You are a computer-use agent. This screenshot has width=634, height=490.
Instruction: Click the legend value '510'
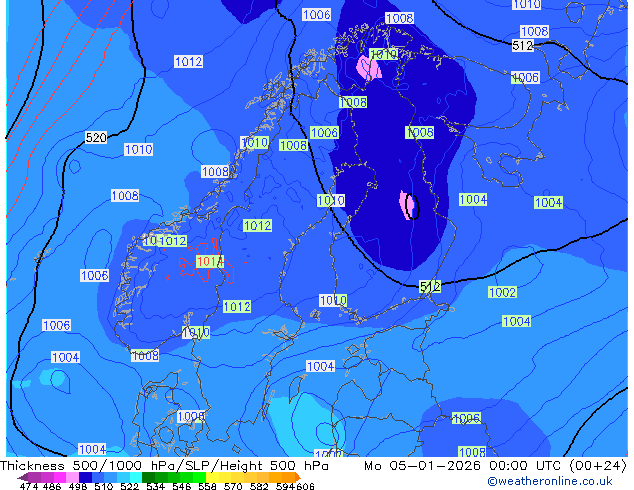click(104, 486)
